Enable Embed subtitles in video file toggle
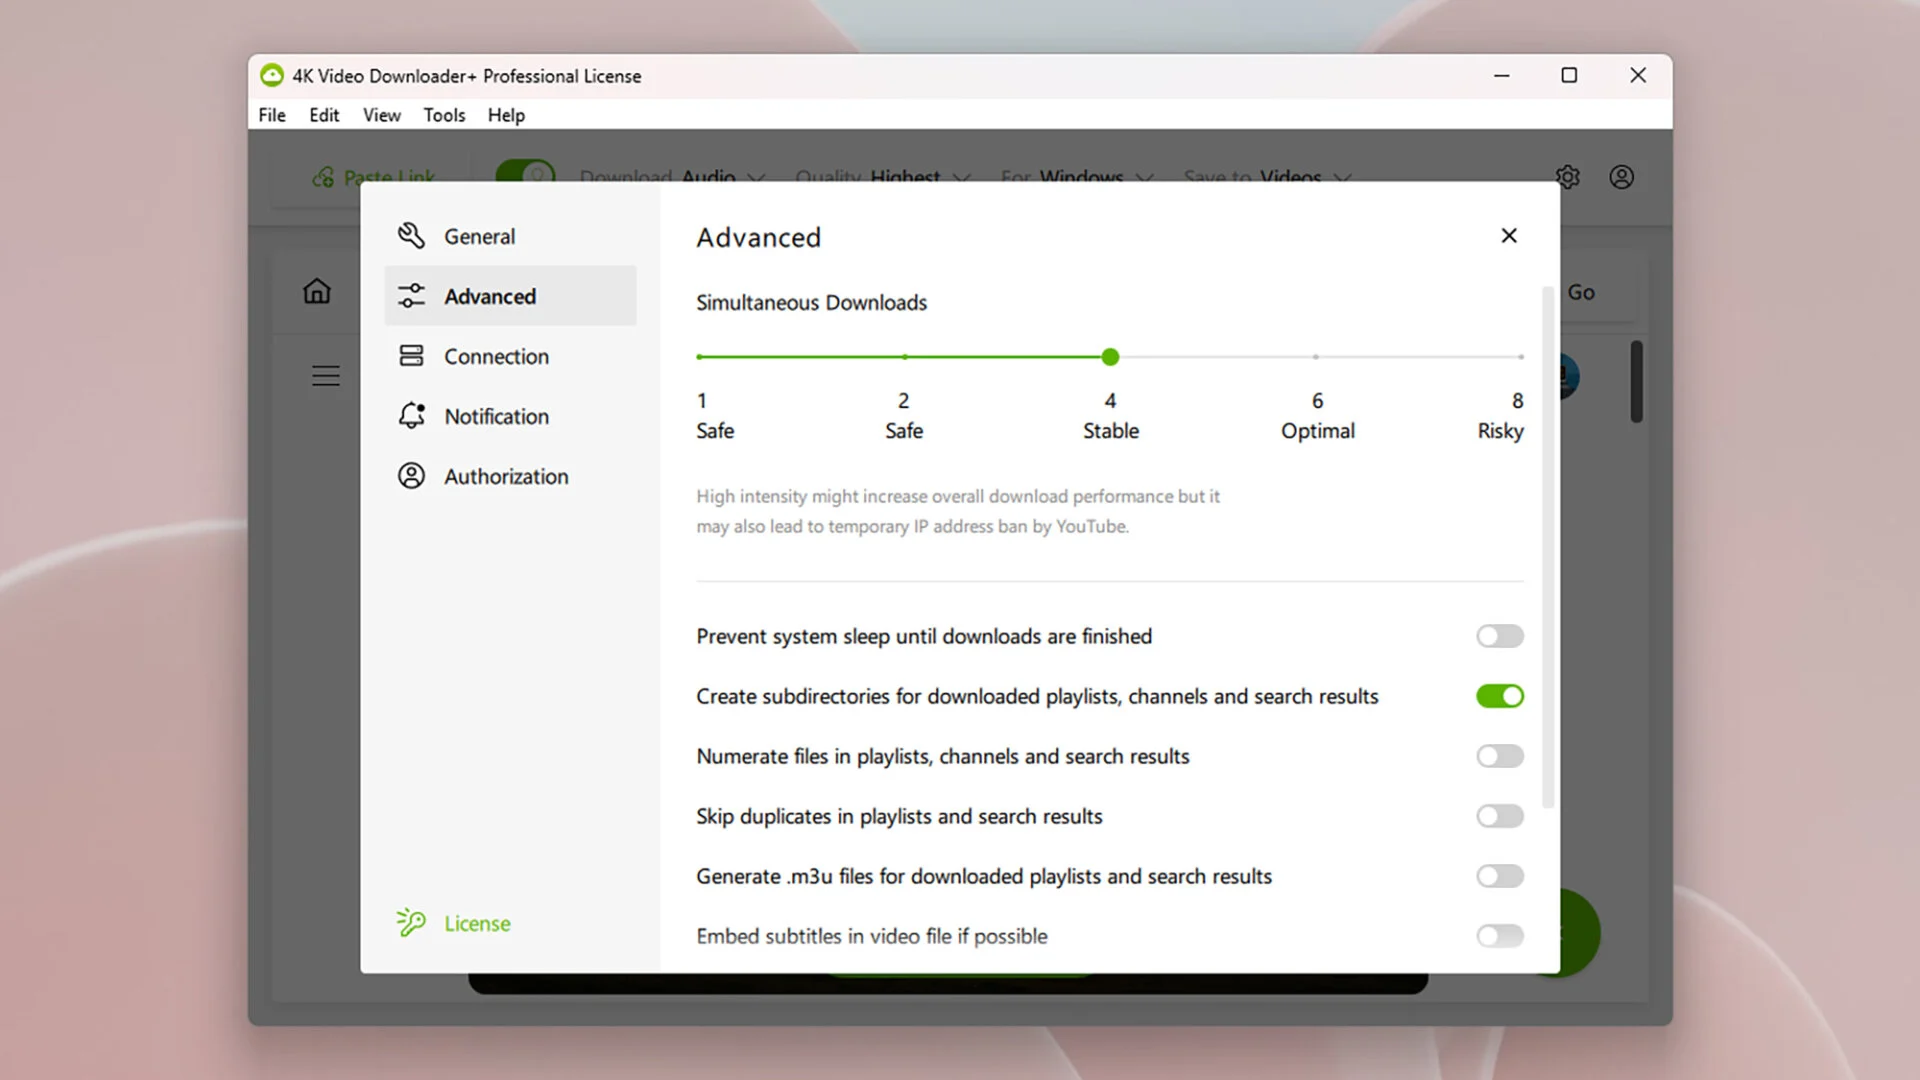Screen dimensions: 1920x1080 [1500, 936]
